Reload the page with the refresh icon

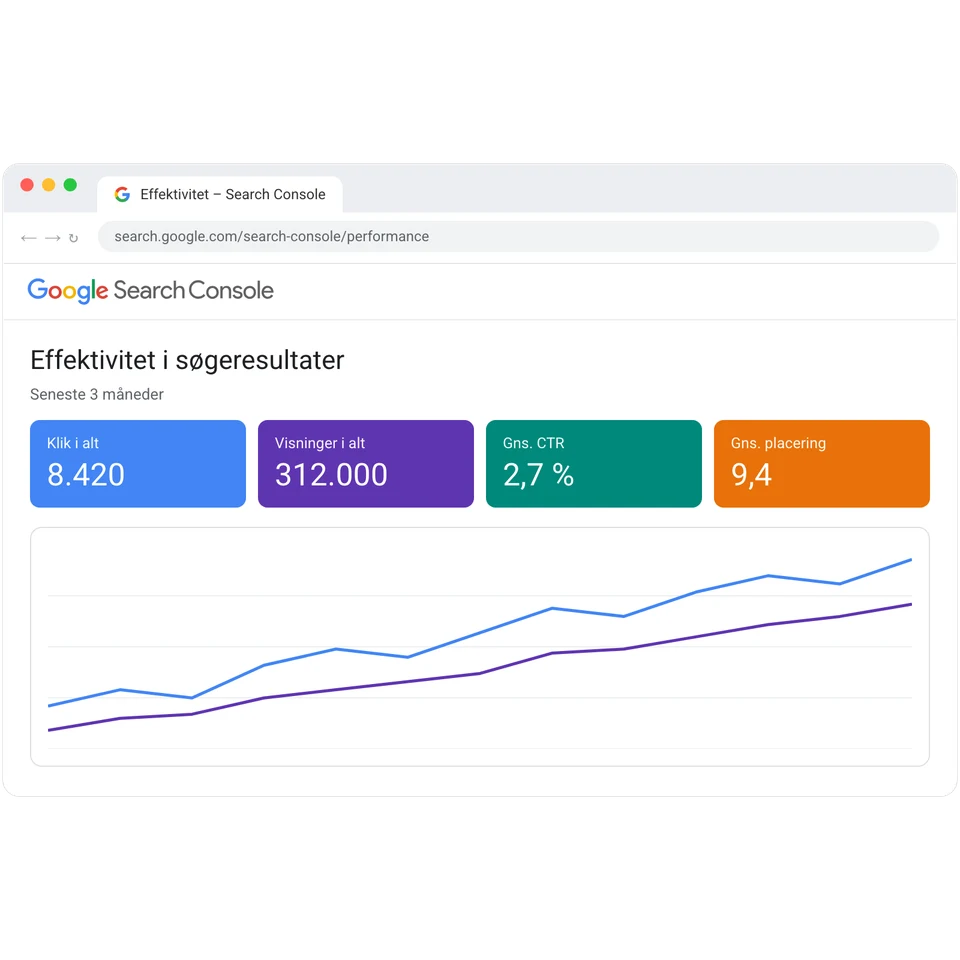(x=73, y=238)
